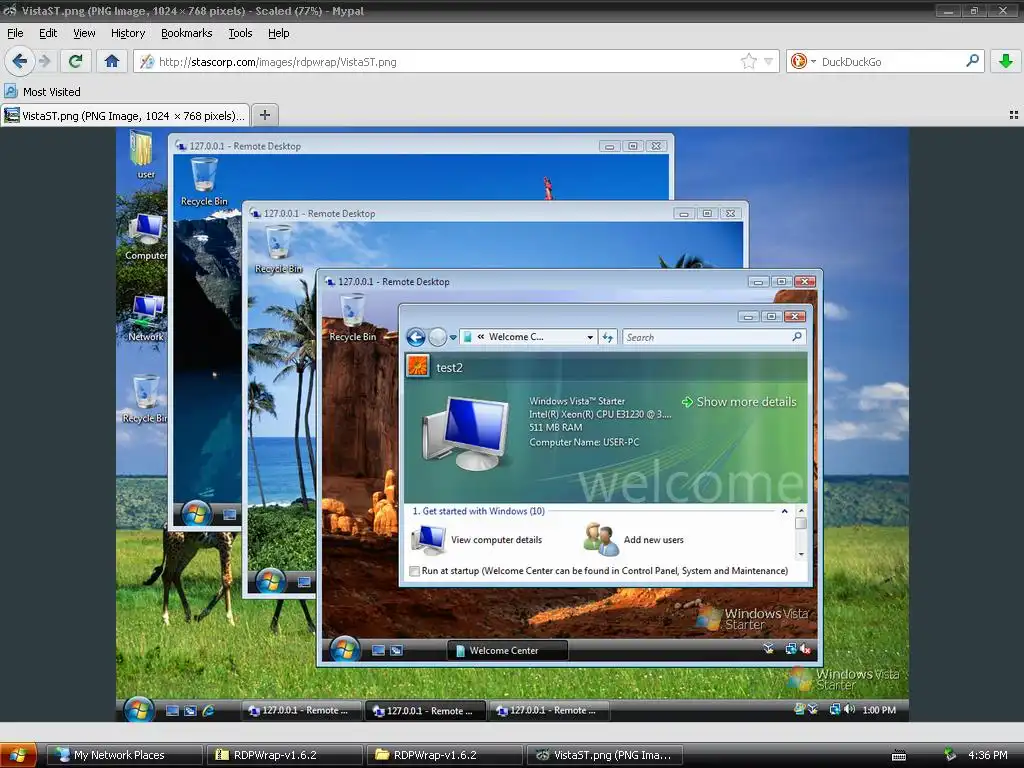Open the View menu
Image resolution: width=1024 pixels, height=768 pixels.
click(x=84, y=33)
